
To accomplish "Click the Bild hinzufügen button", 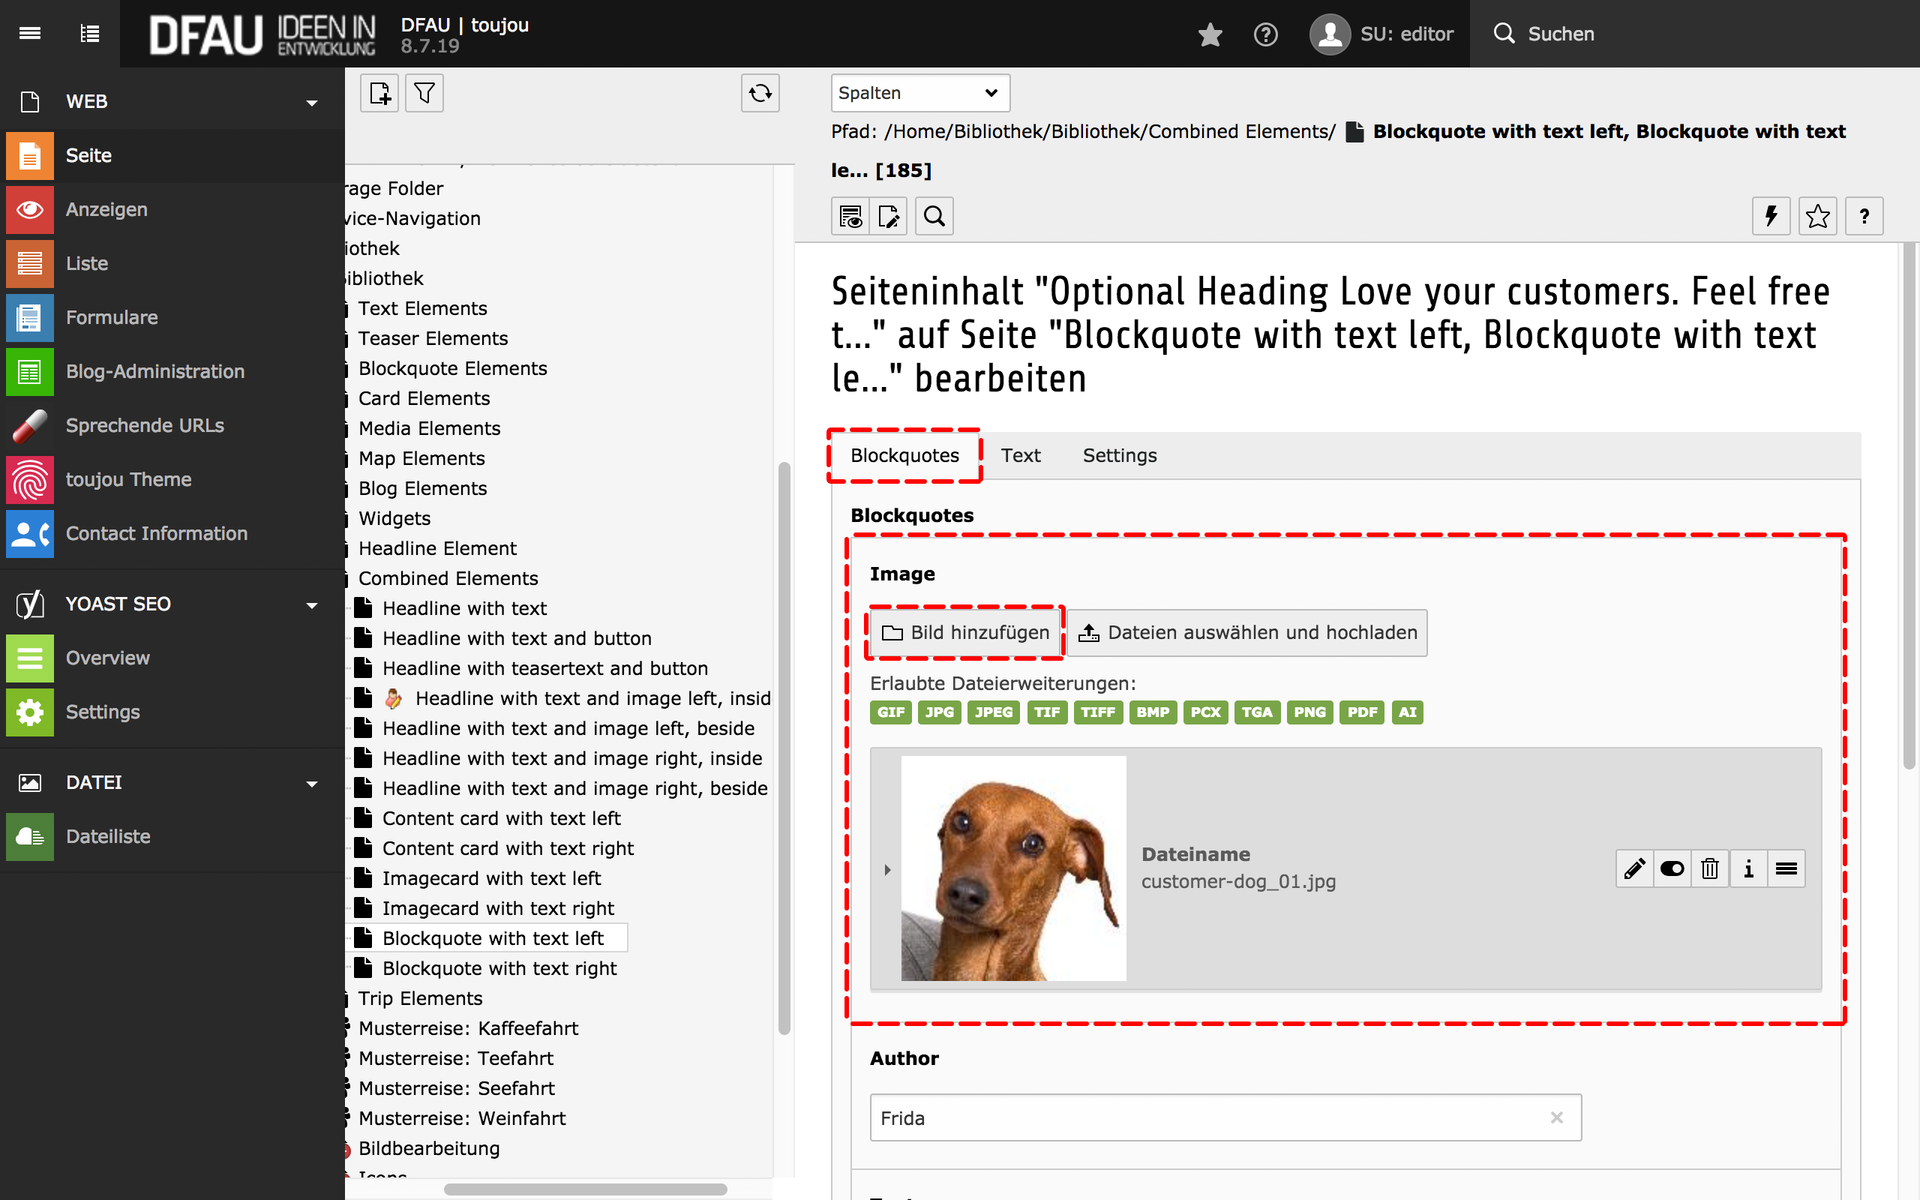I will [x=965, y=633].
